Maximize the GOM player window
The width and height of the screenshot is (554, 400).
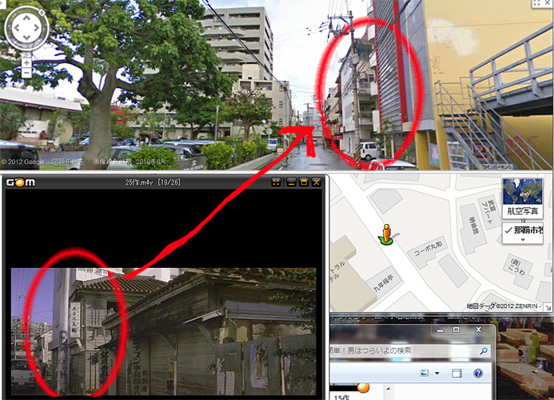click(x=303, y=182)
